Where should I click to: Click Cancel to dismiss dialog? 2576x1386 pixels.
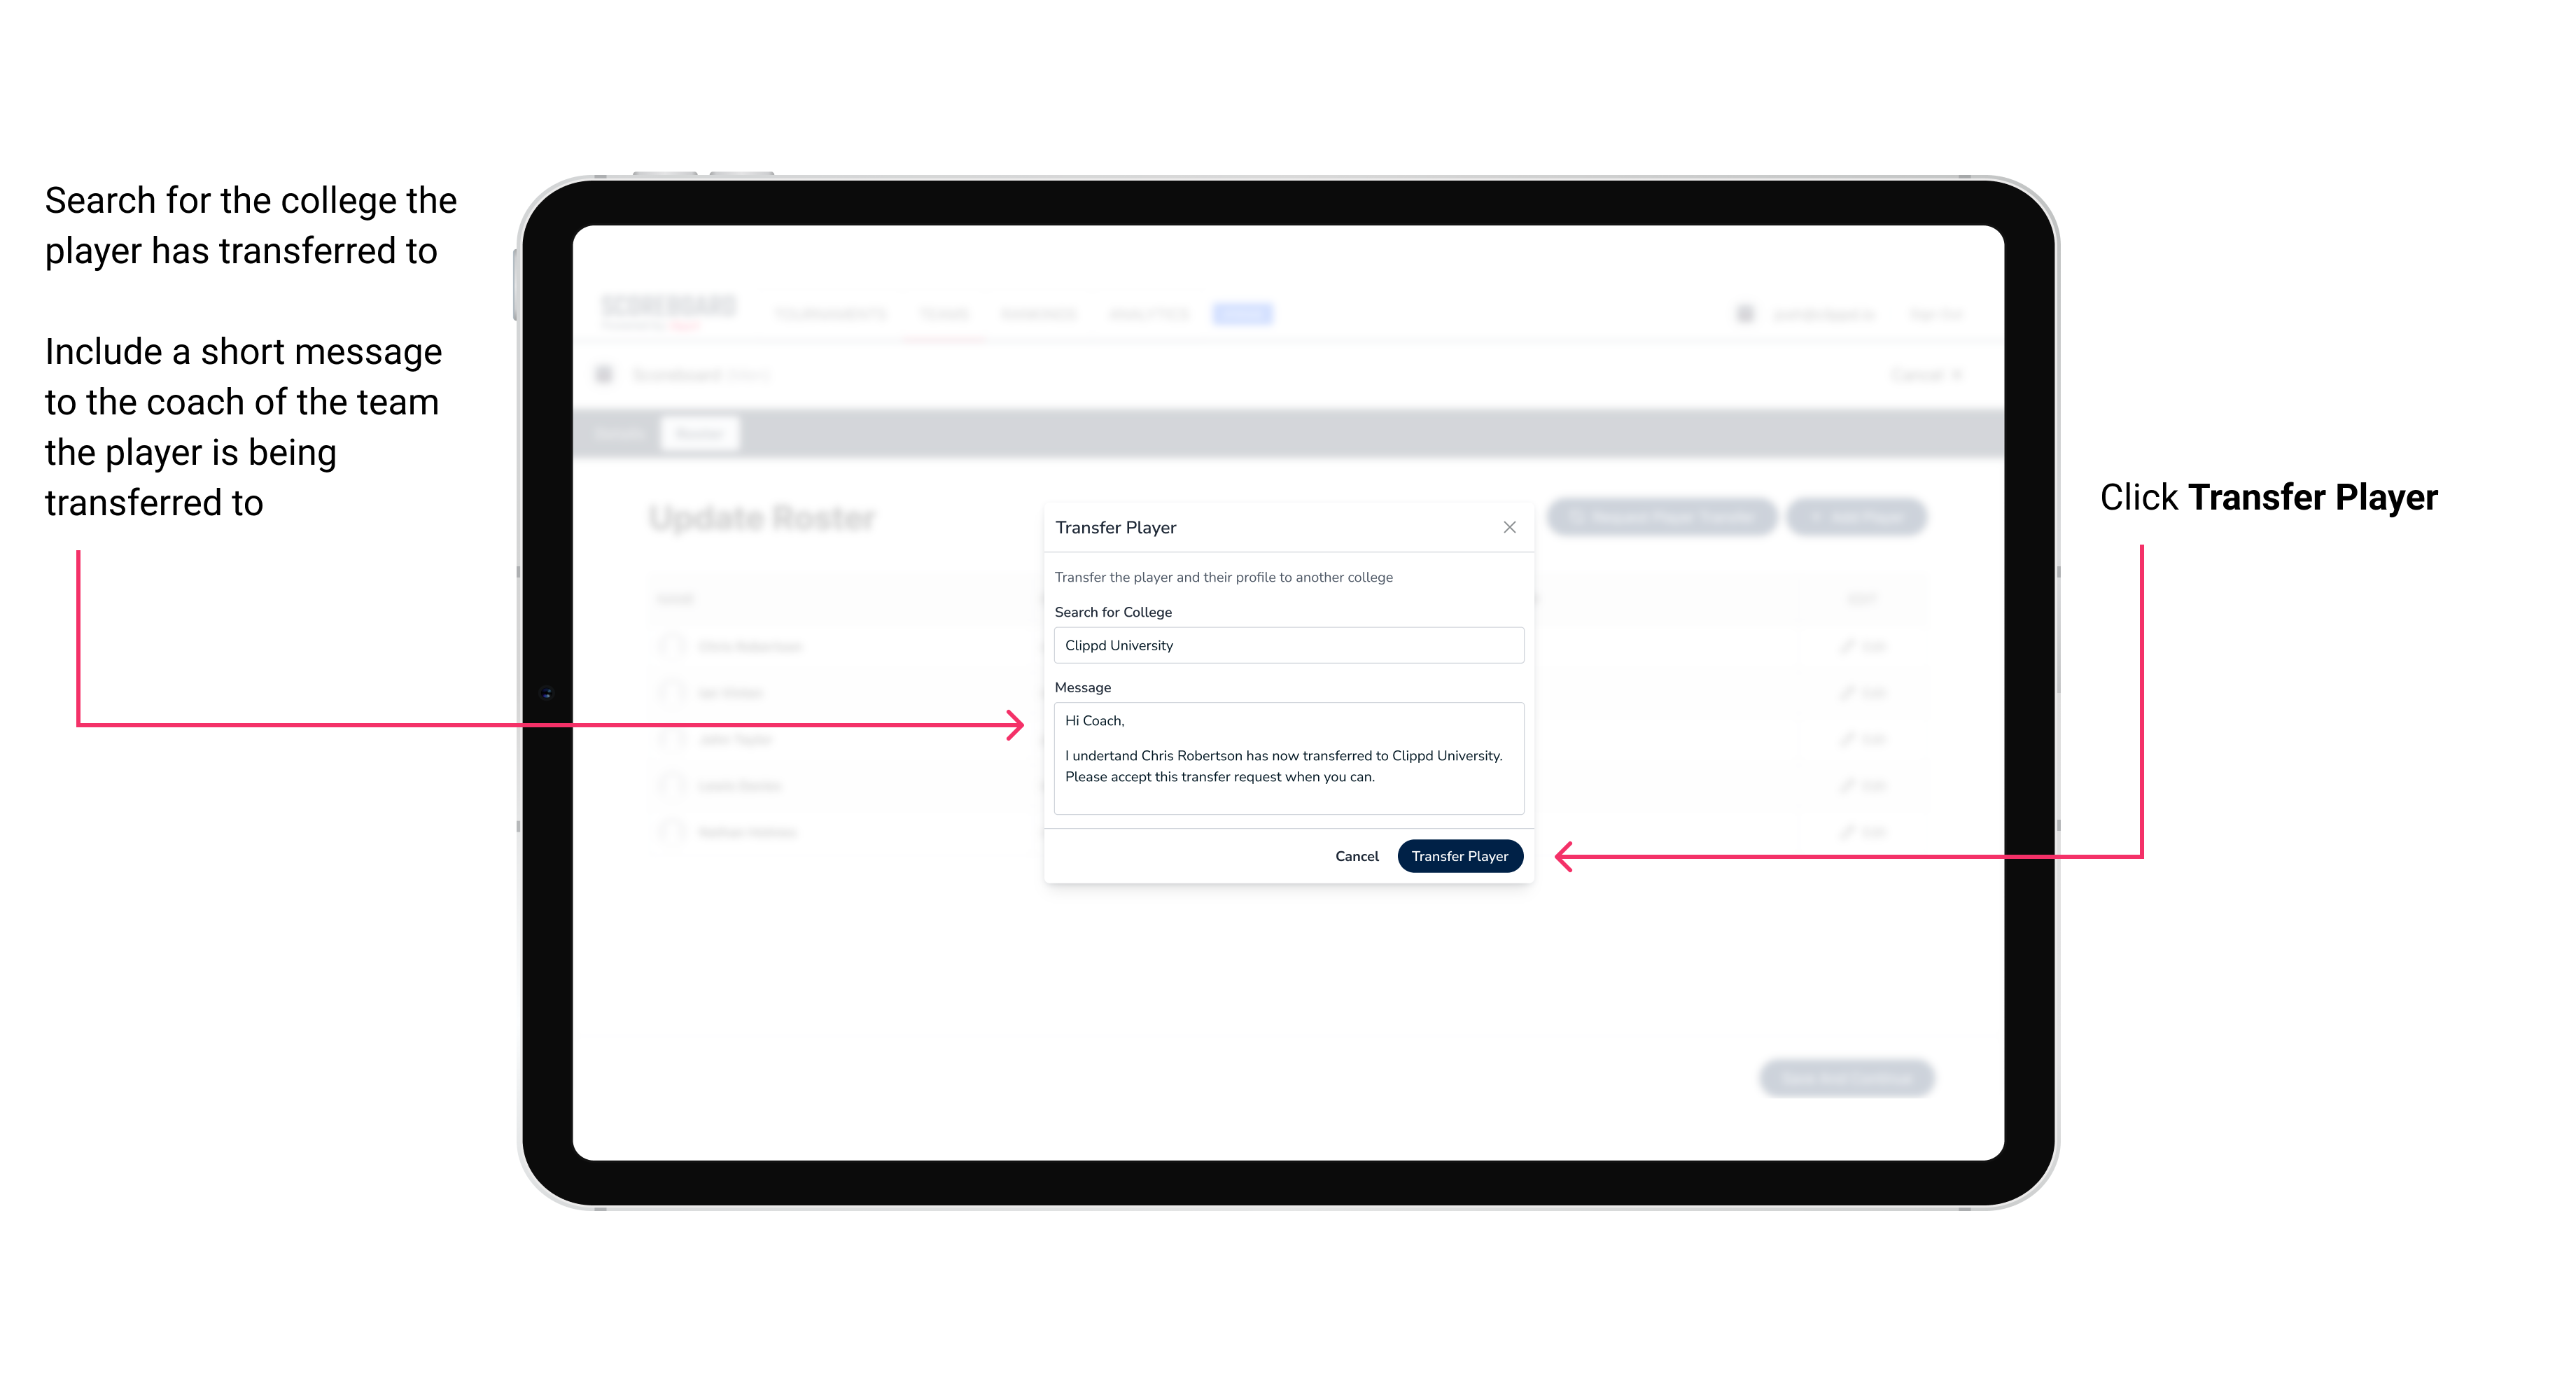pos(1356,855)
